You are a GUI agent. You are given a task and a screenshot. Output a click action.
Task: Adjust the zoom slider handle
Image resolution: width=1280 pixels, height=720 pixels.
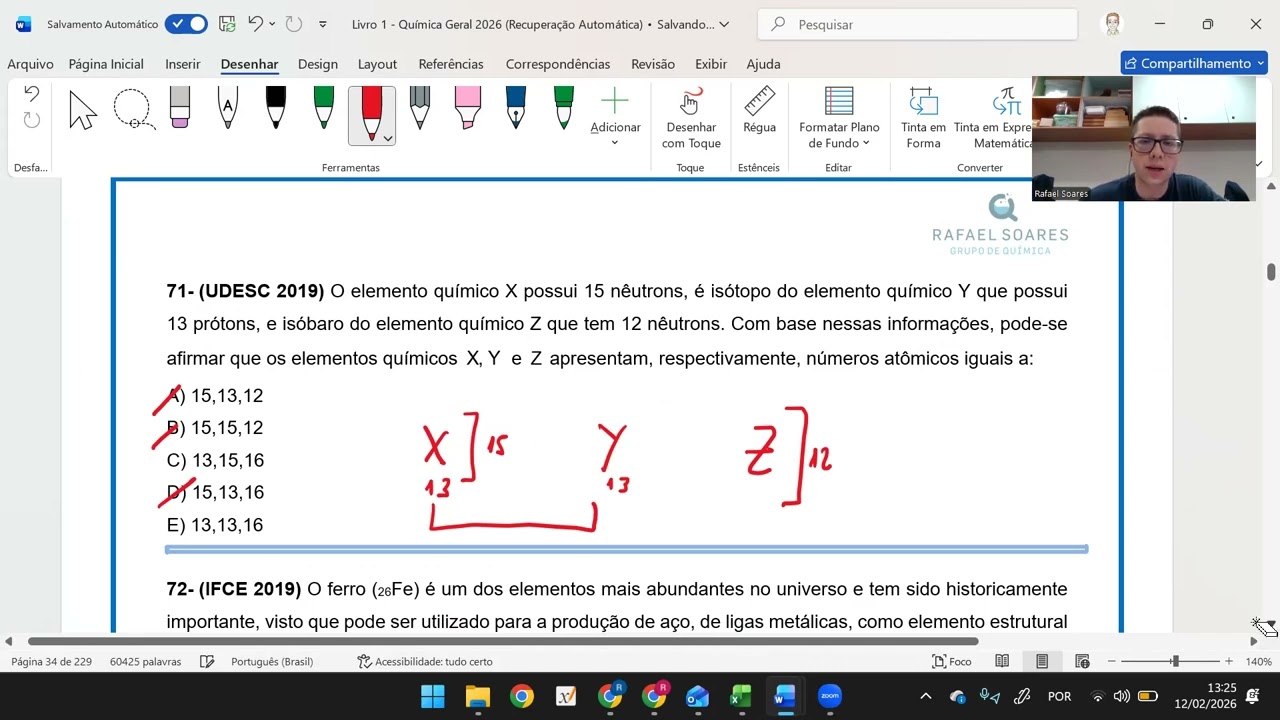tap(1175, 662)
